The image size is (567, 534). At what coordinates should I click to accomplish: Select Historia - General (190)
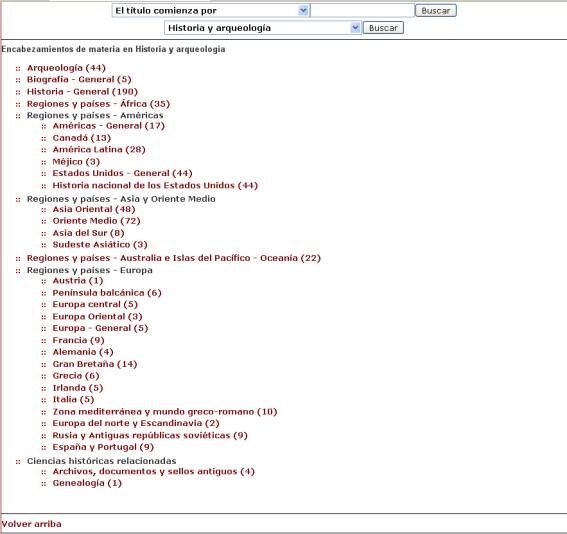pos(82,92)
